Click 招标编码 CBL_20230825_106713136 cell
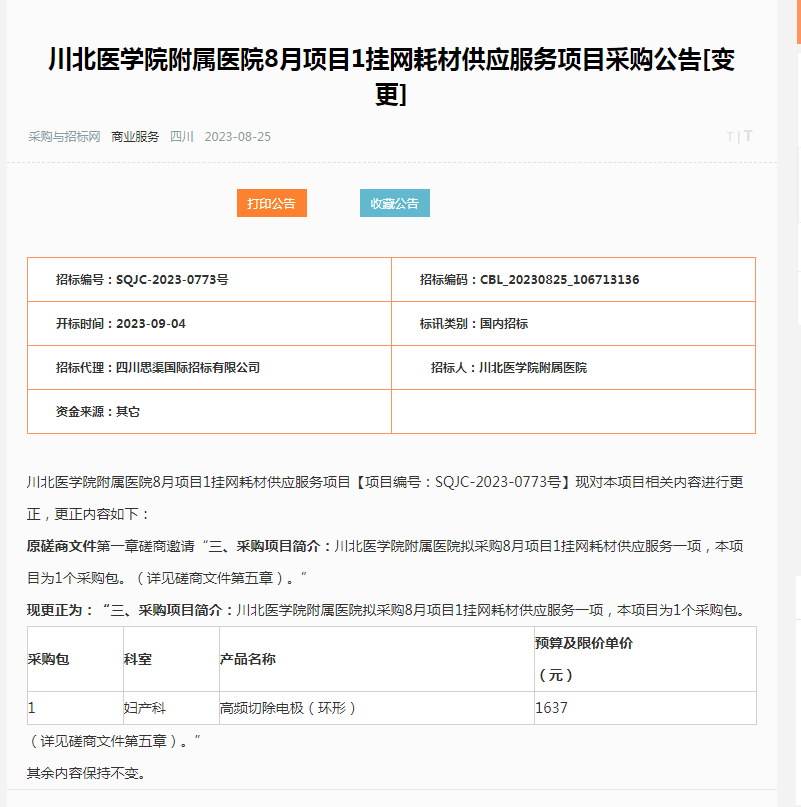 click(x=573, y=279)
